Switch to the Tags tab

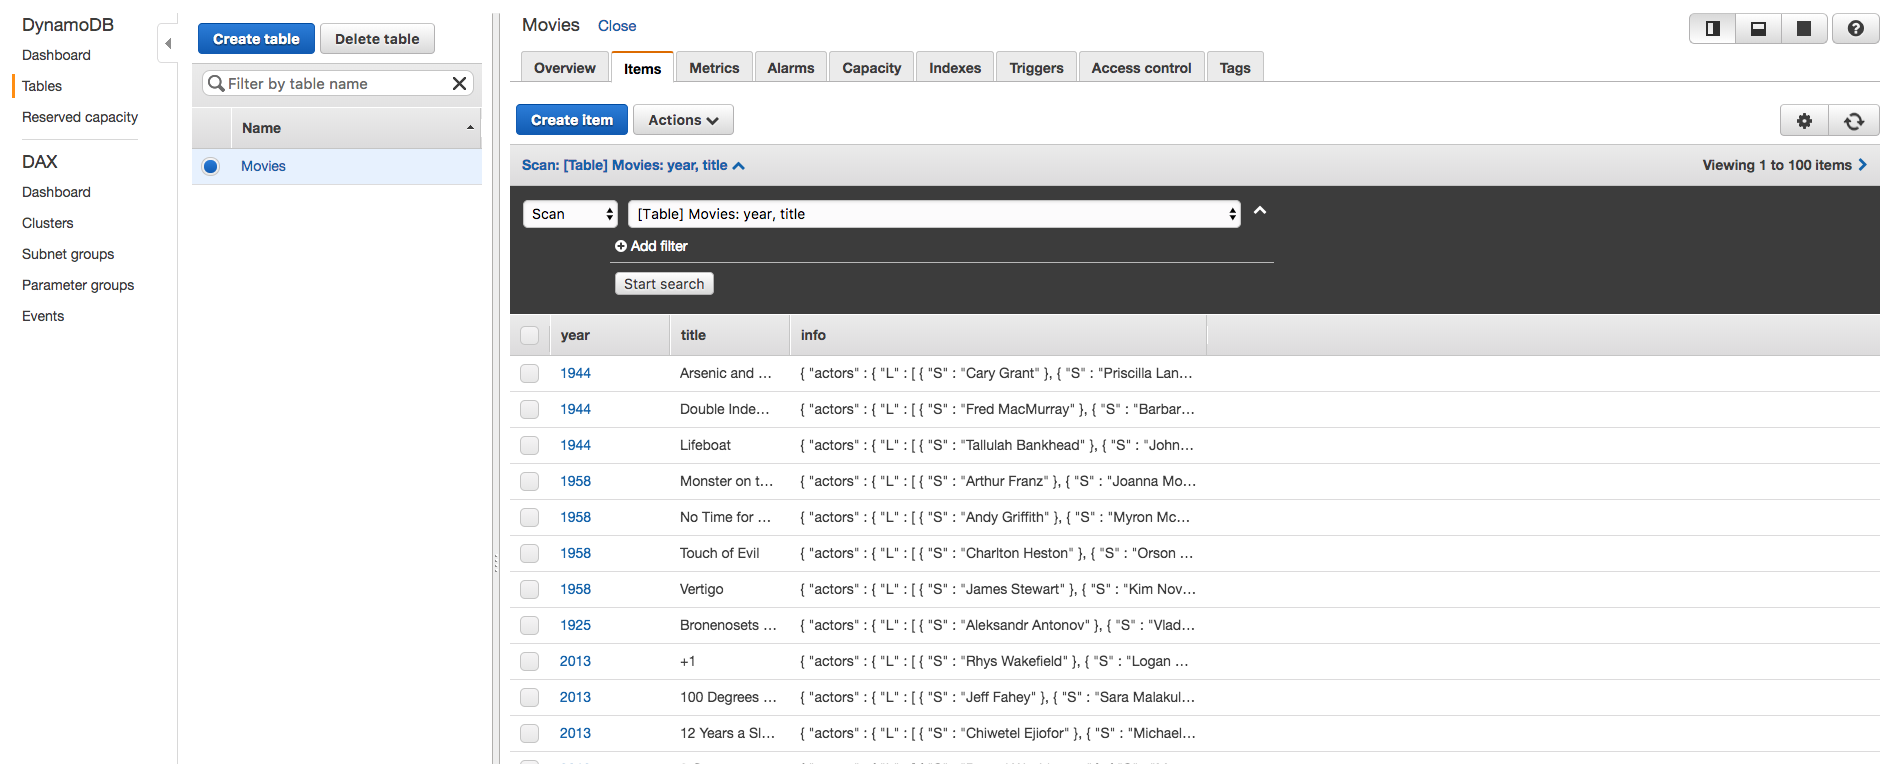pos(1235,68)
